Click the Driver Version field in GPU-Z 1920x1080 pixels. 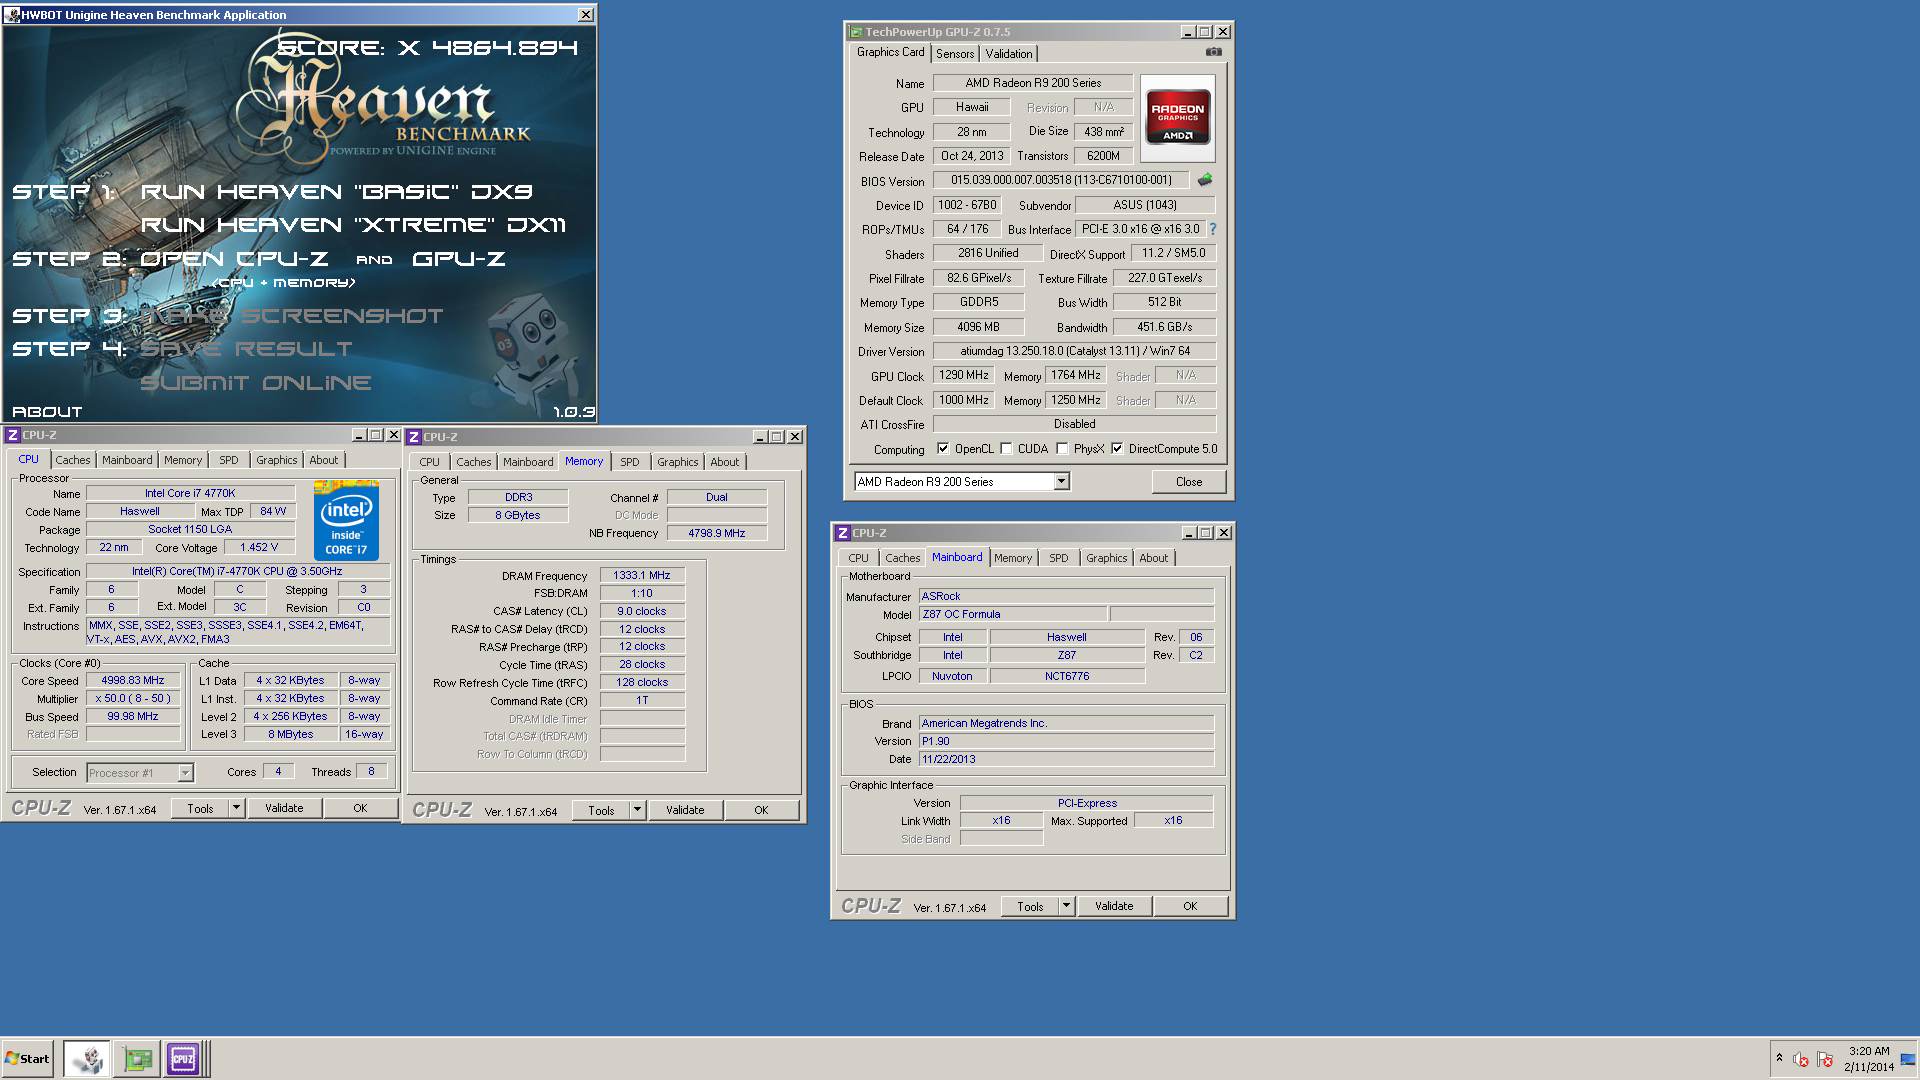coord(1074,351)
